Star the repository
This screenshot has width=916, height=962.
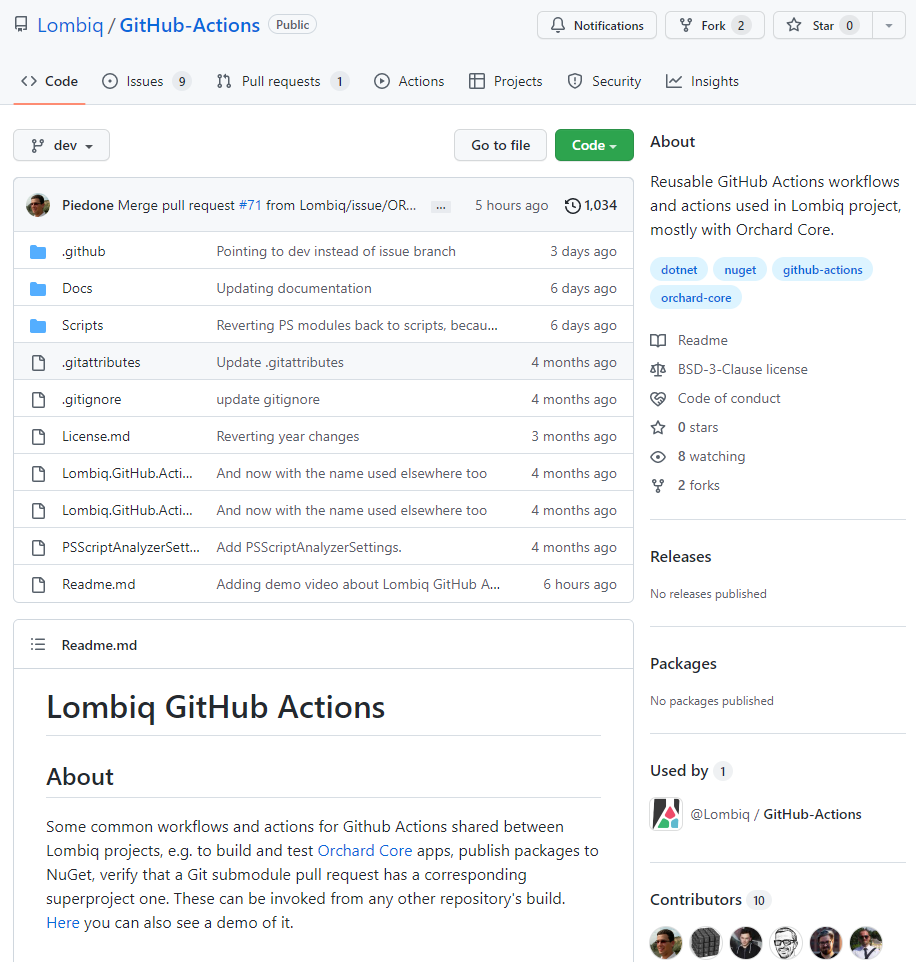coord(822,25)
